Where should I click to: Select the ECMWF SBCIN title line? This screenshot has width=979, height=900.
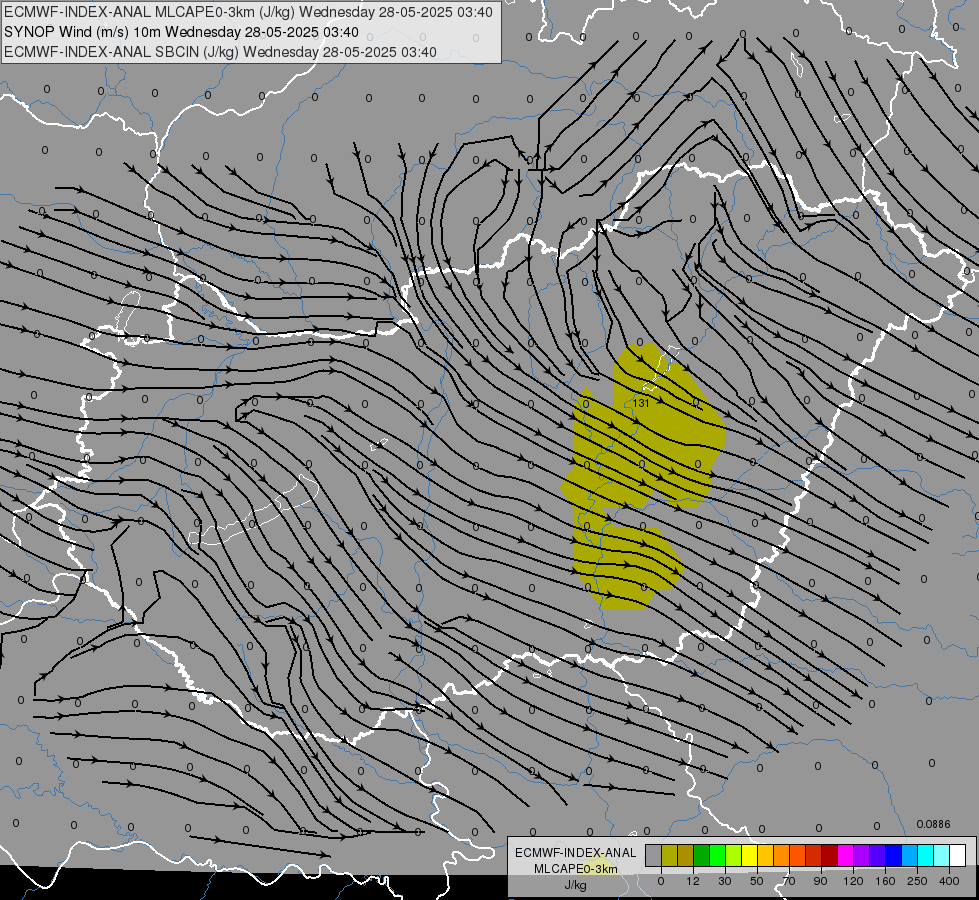220,52
